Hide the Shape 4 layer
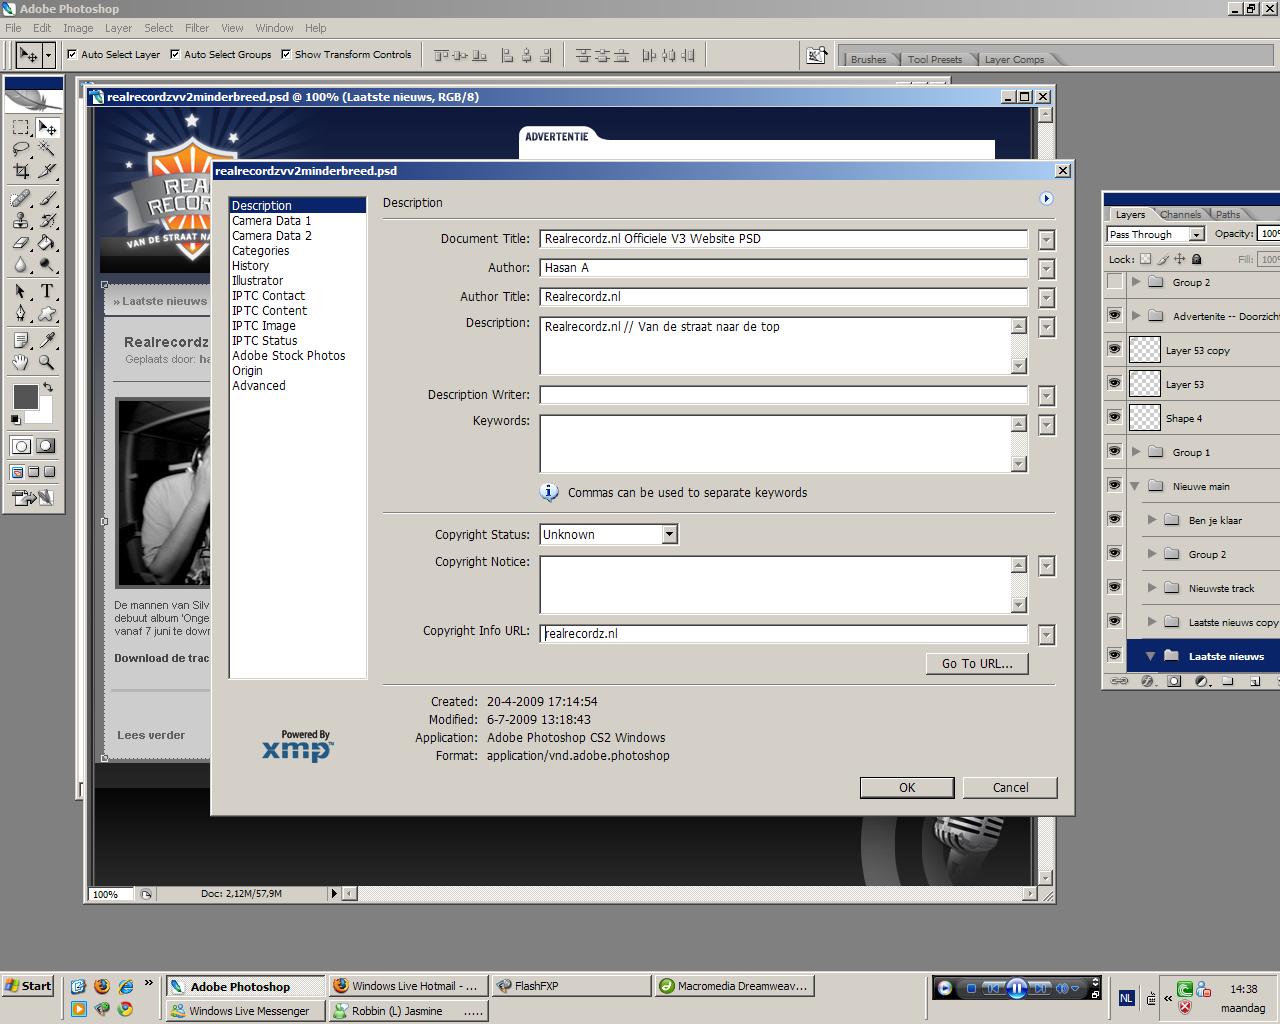 click(1115, 417)
